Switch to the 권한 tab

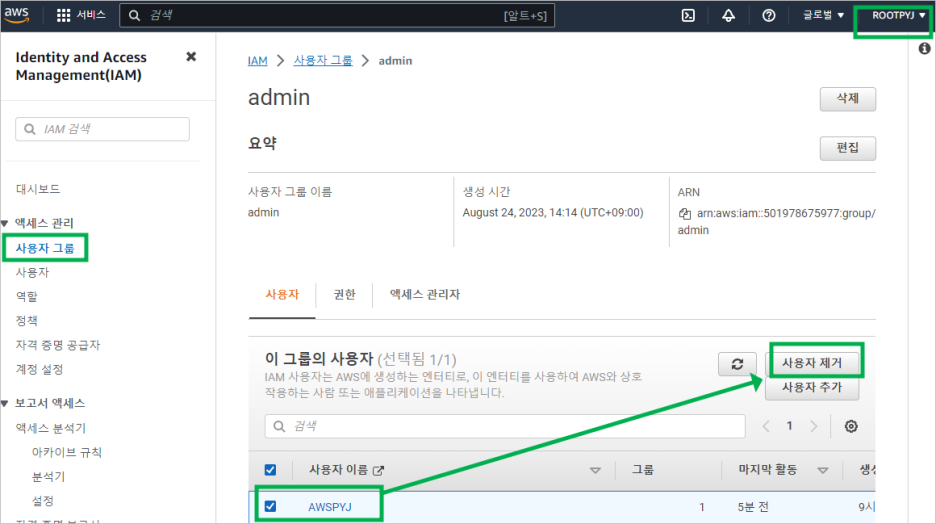tap(344, 294)
